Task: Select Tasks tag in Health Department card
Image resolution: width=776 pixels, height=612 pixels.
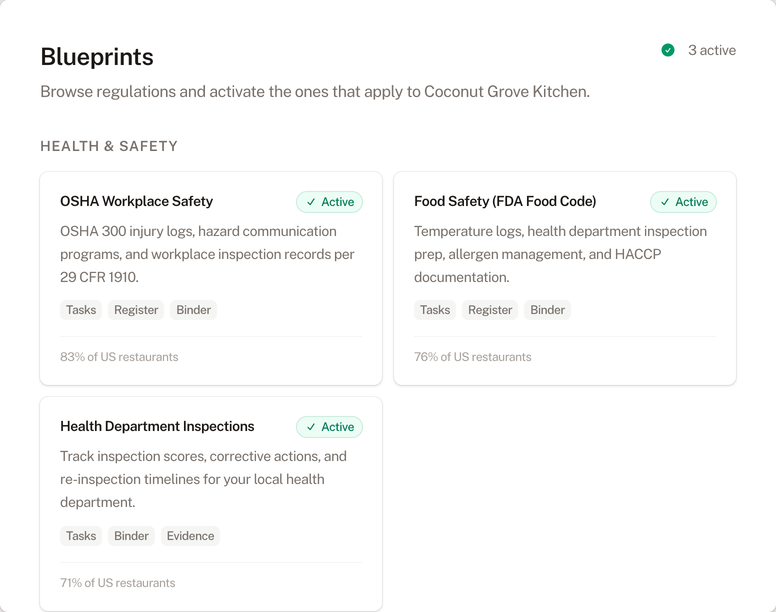Action: pyautogui.click(x=81, y=536)
